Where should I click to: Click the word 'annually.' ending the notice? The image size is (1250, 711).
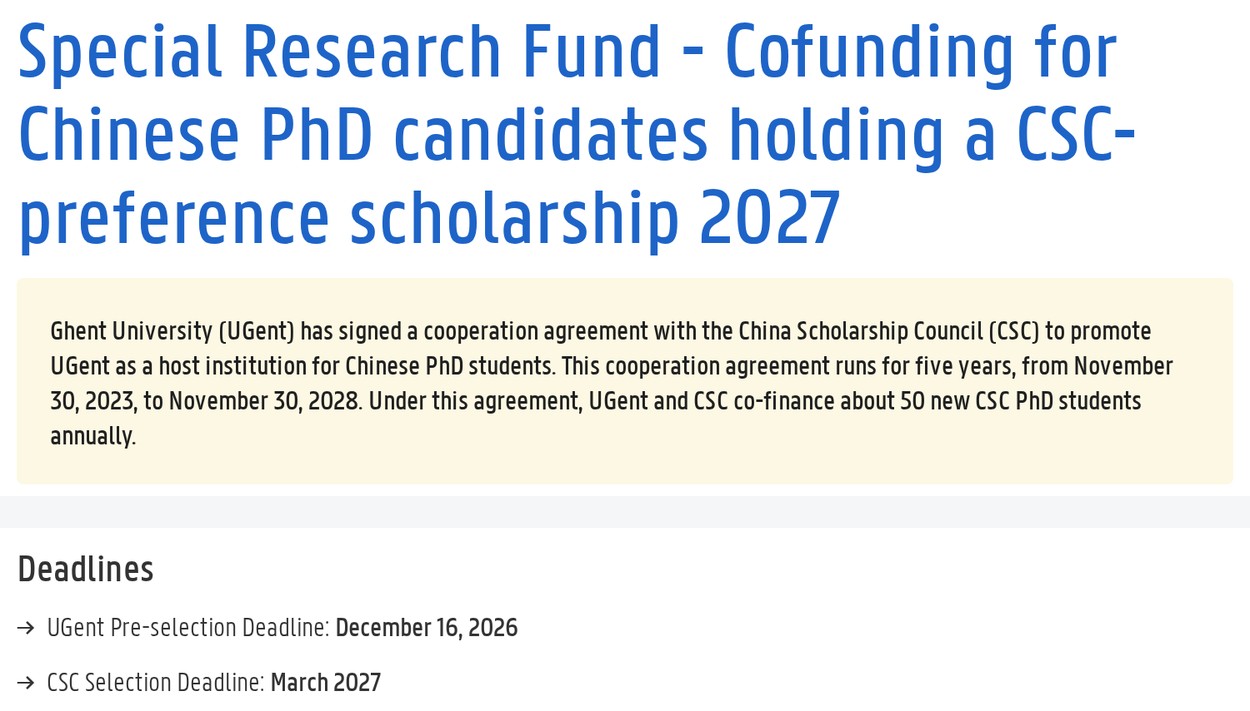click(x=93, y=436)
